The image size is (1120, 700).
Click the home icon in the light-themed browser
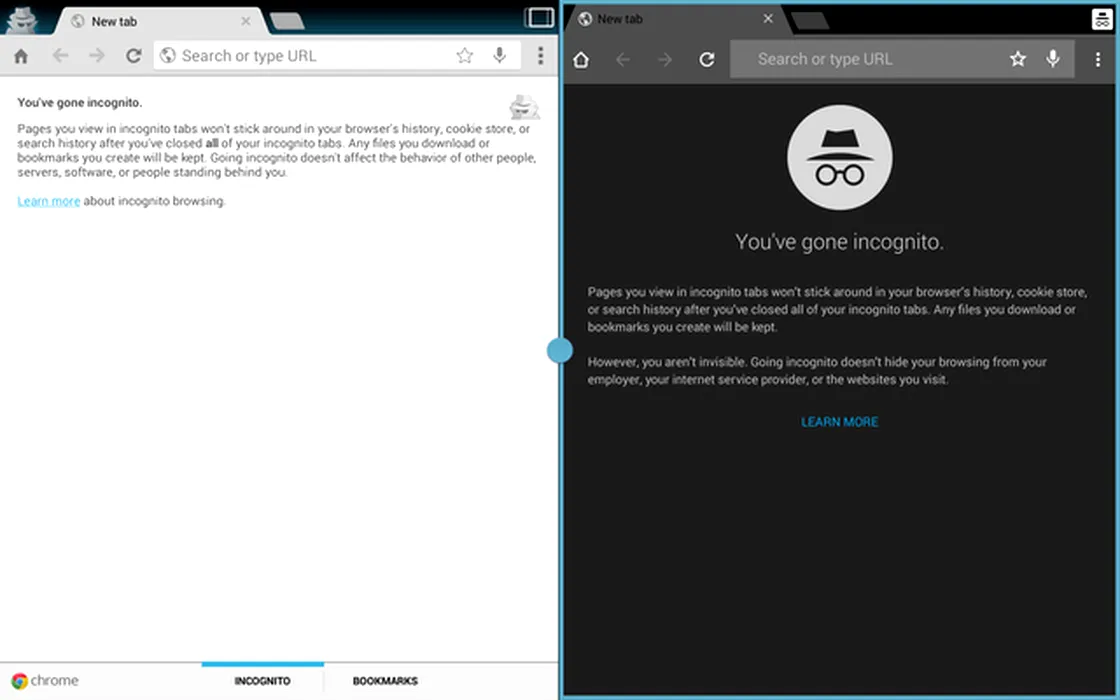pyautogui.click(x=21, y=56)
